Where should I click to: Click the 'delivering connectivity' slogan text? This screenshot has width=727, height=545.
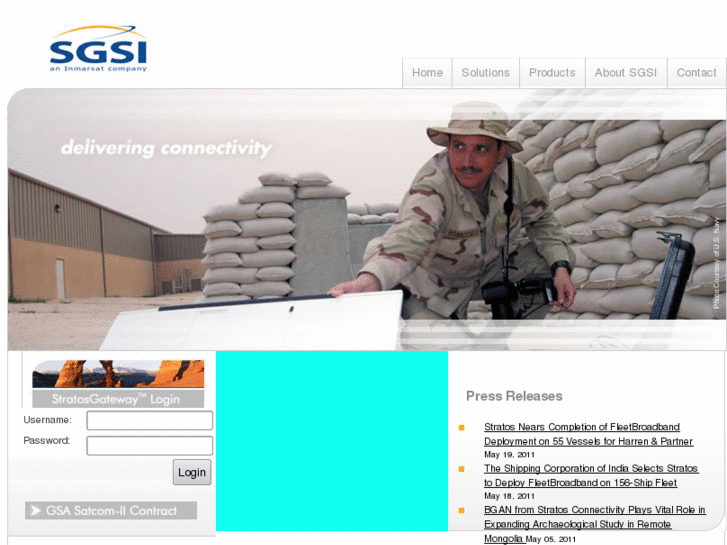coord(166,148)
